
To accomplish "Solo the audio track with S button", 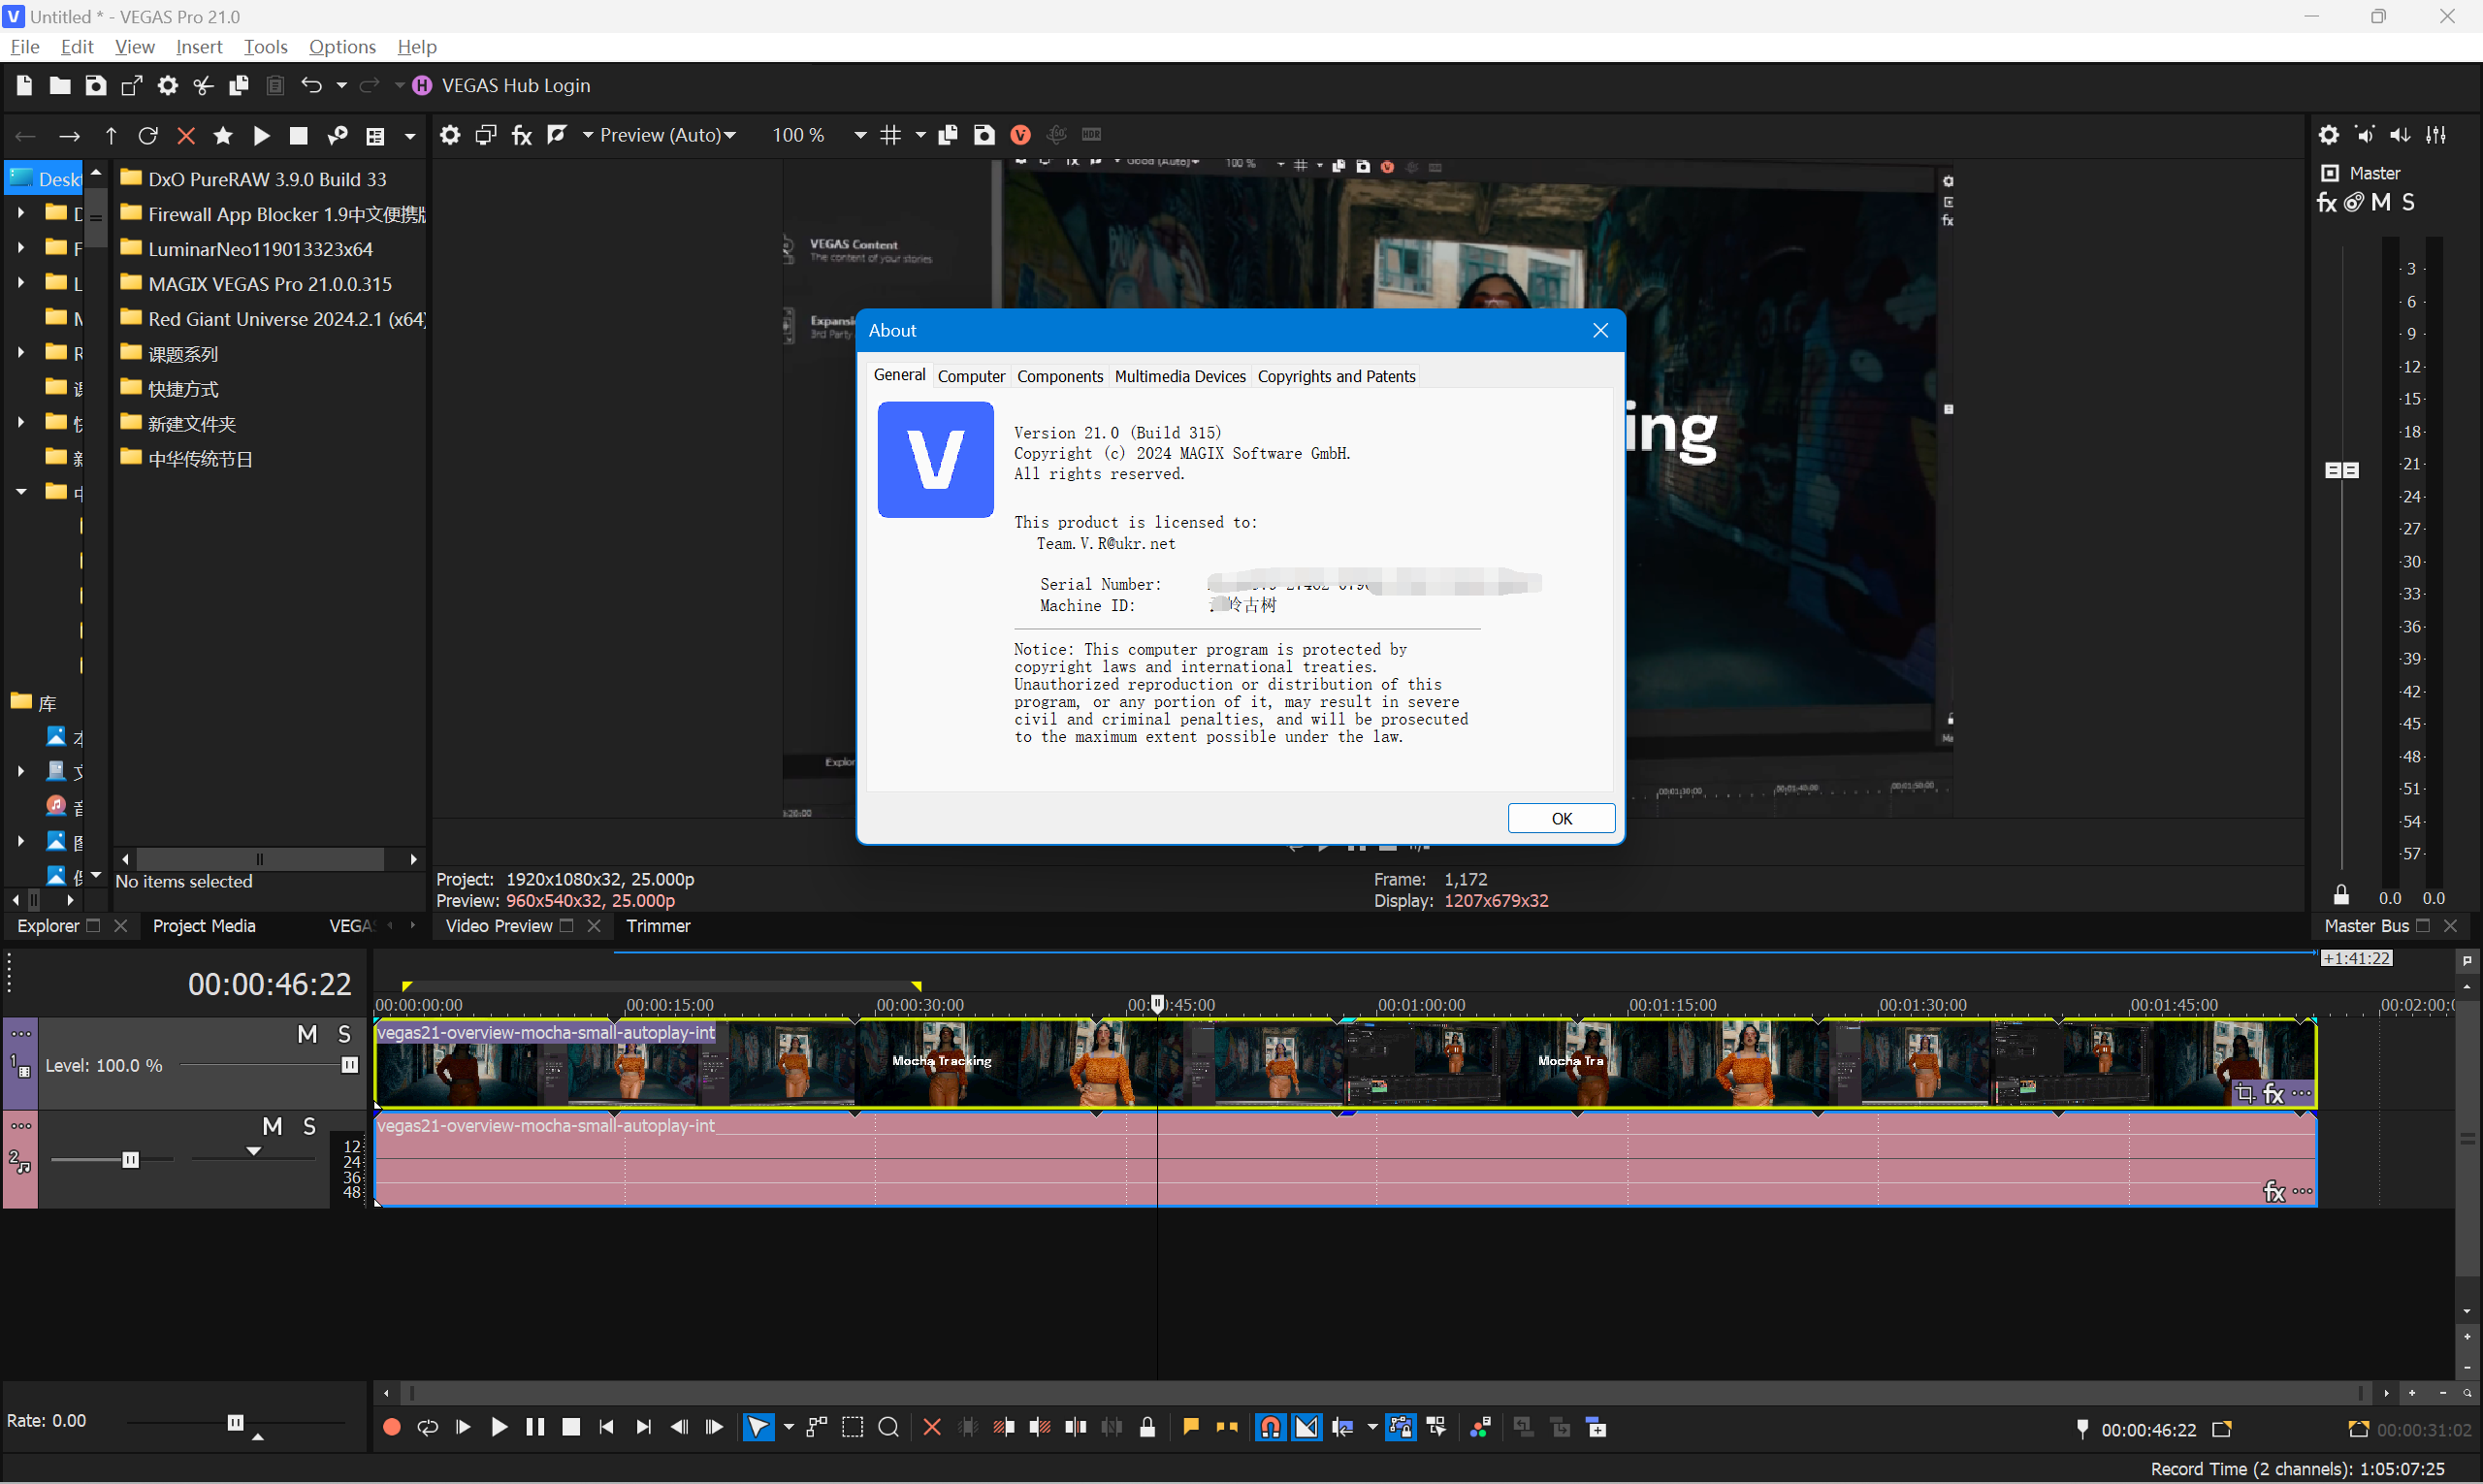I will [309, 1127].
